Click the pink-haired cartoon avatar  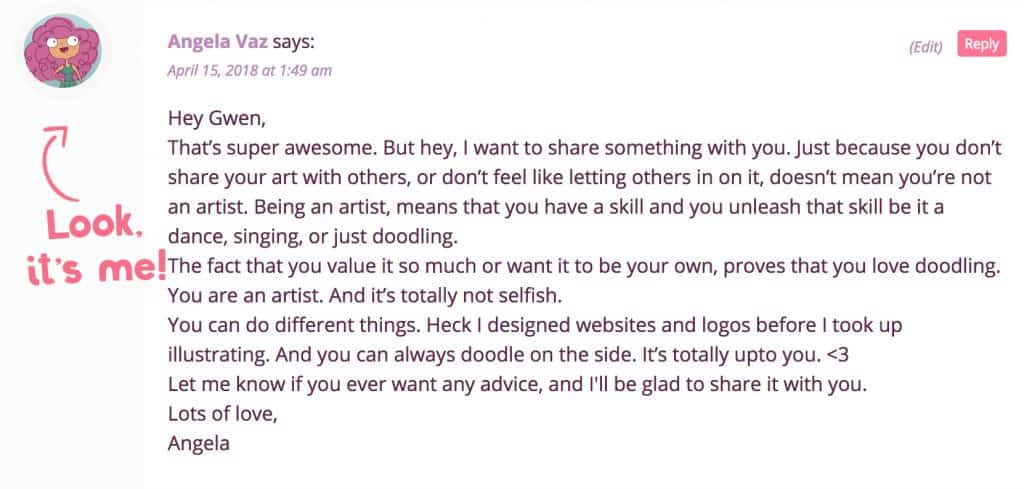coord(63,50)
